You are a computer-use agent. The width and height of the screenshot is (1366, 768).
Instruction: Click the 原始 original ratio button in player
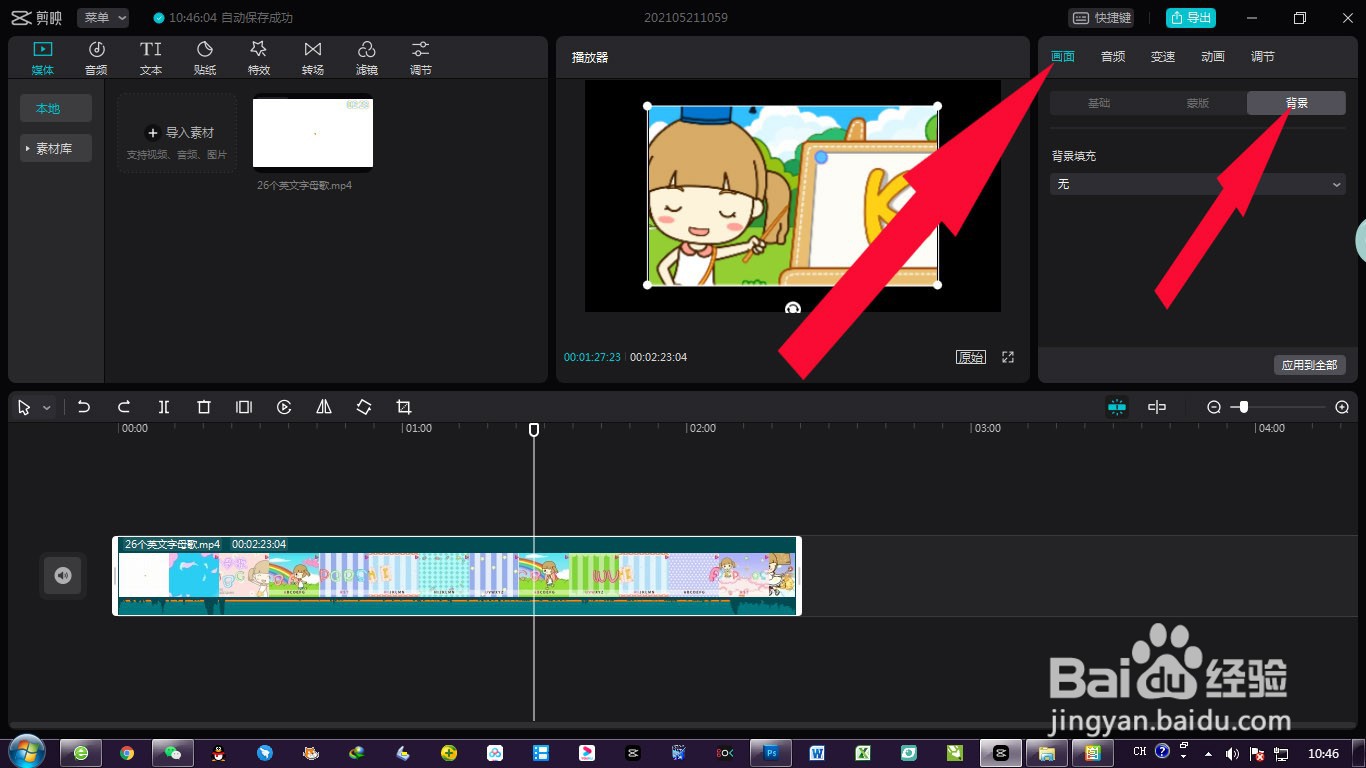970,357
